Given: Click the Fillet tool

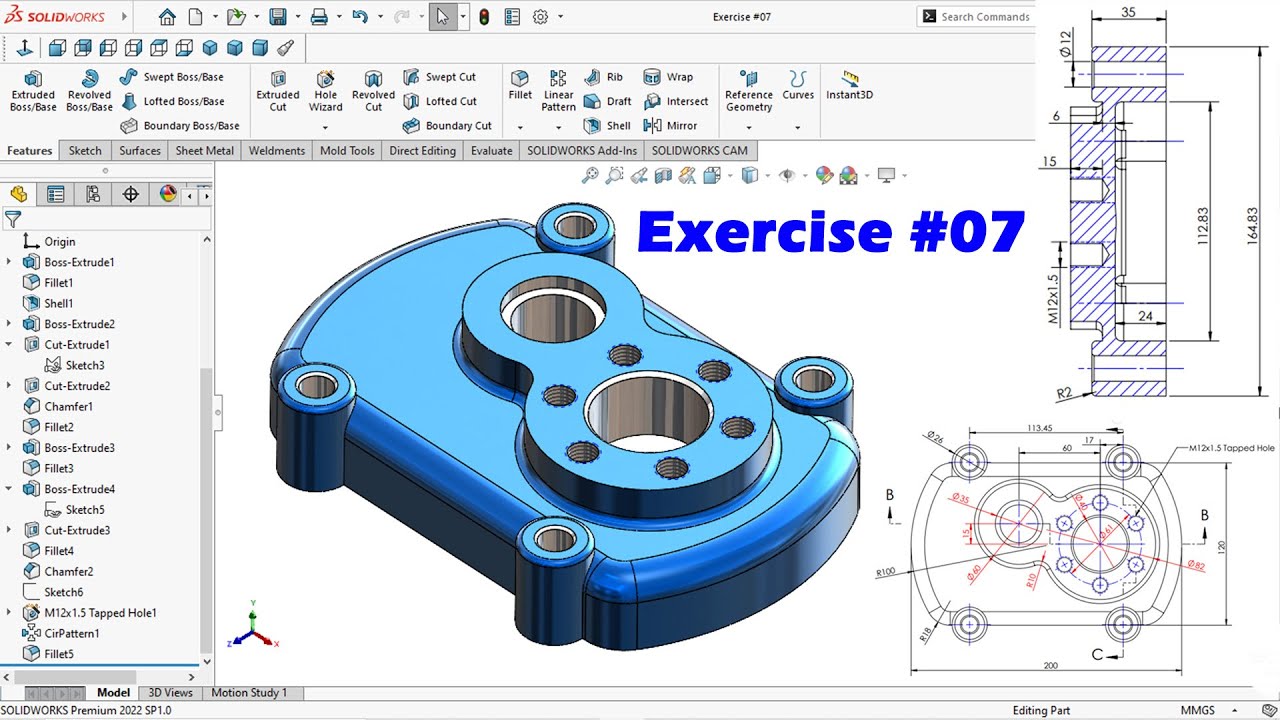Looking at the screenshot, I should tap(520, 85).
